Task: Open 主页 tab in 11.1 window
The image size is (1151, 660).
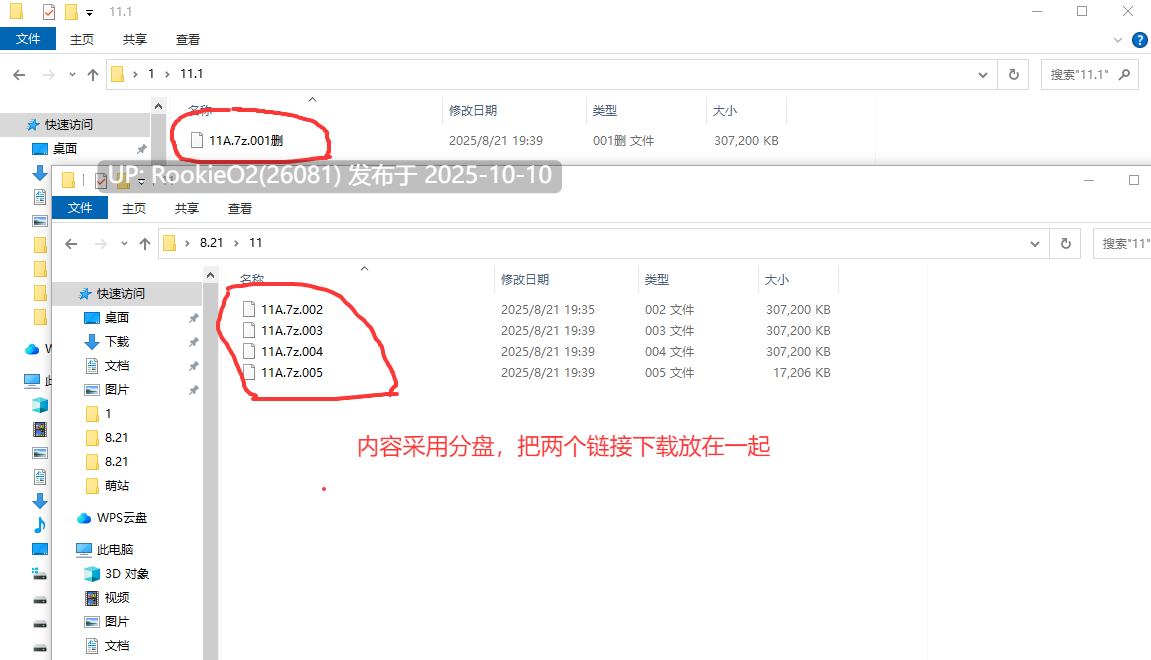Action: [81, 40]
